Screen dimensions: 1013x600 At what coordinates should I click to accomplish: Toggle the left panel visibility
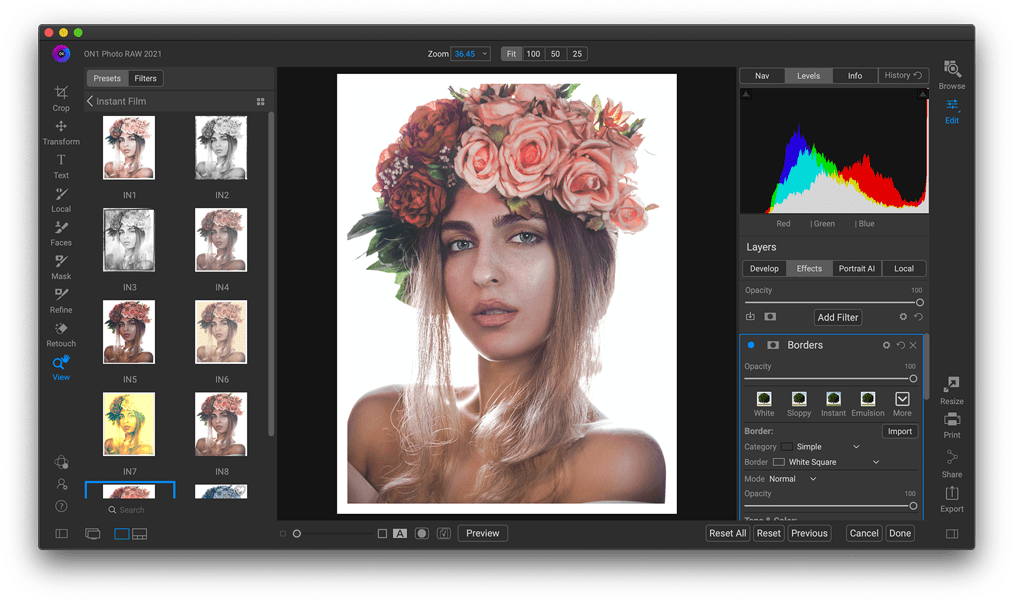(x=61, y=534)
